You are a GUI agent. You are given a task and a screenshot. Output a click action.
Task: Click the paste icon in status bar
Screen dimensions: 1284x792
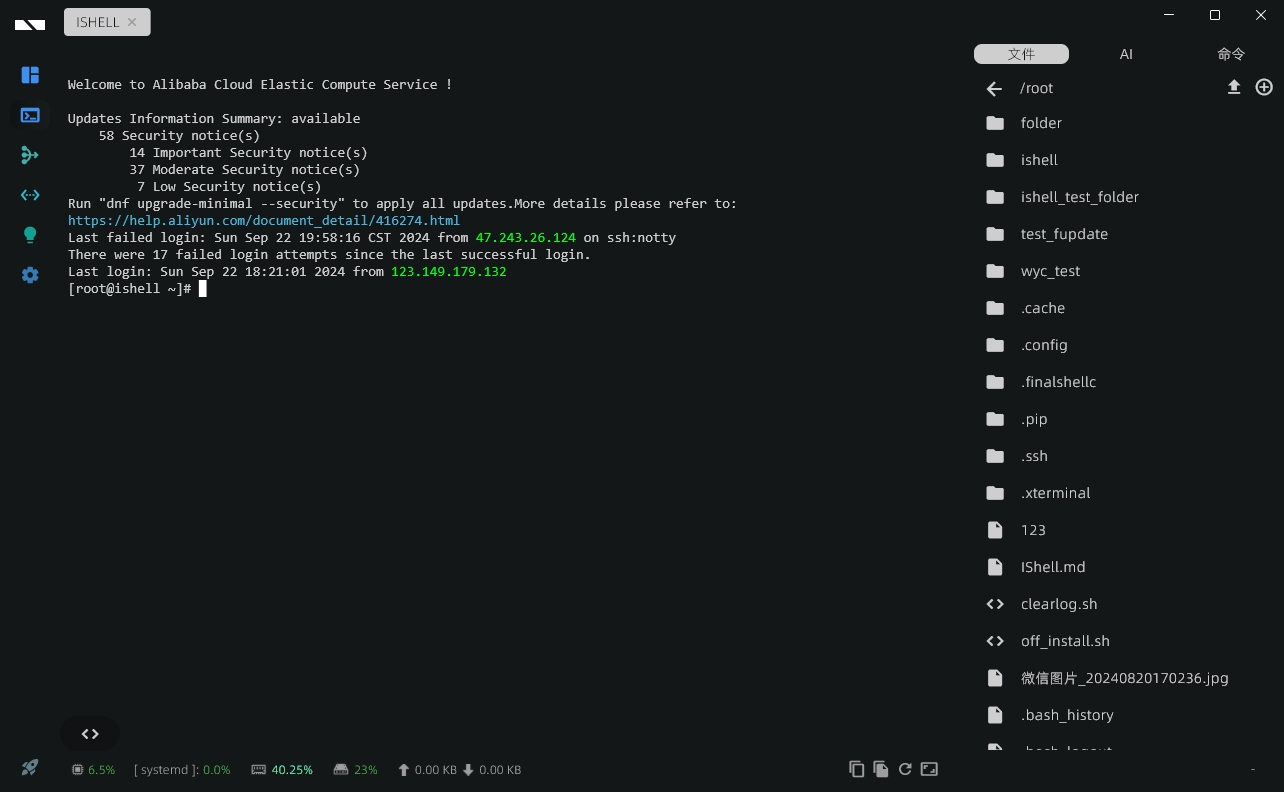coord(881,769)
